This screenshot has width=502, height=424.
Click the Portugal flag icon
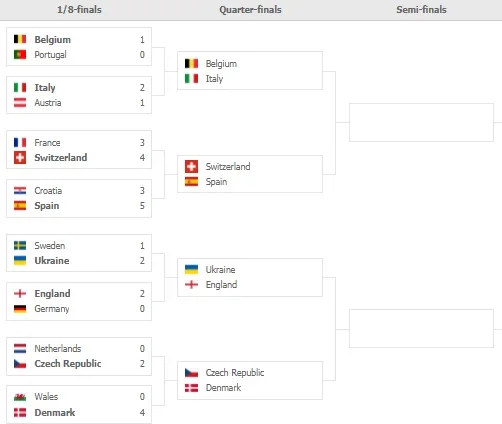(20, 54)
